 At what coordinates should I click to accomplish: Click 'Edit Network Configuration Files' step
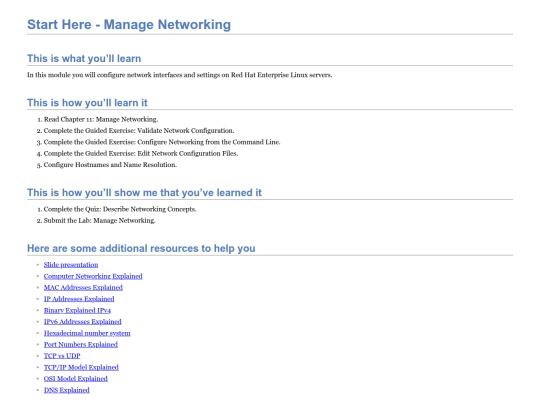click(141, 153)
